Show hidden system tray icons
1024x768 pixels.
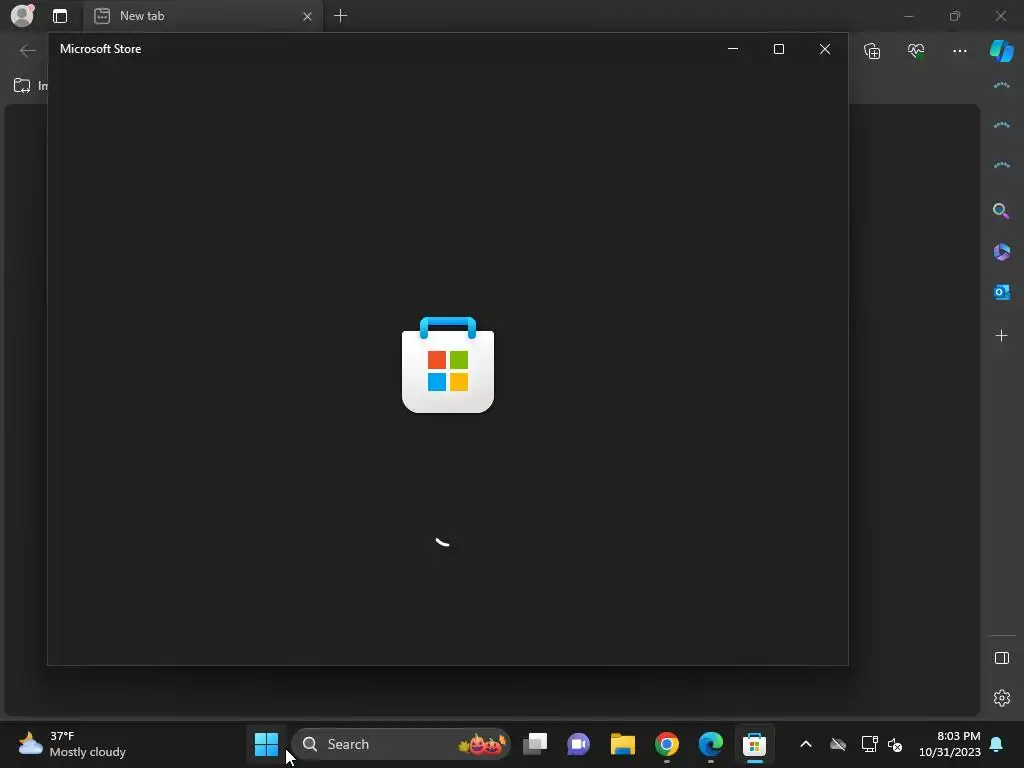tap(806, 744)
